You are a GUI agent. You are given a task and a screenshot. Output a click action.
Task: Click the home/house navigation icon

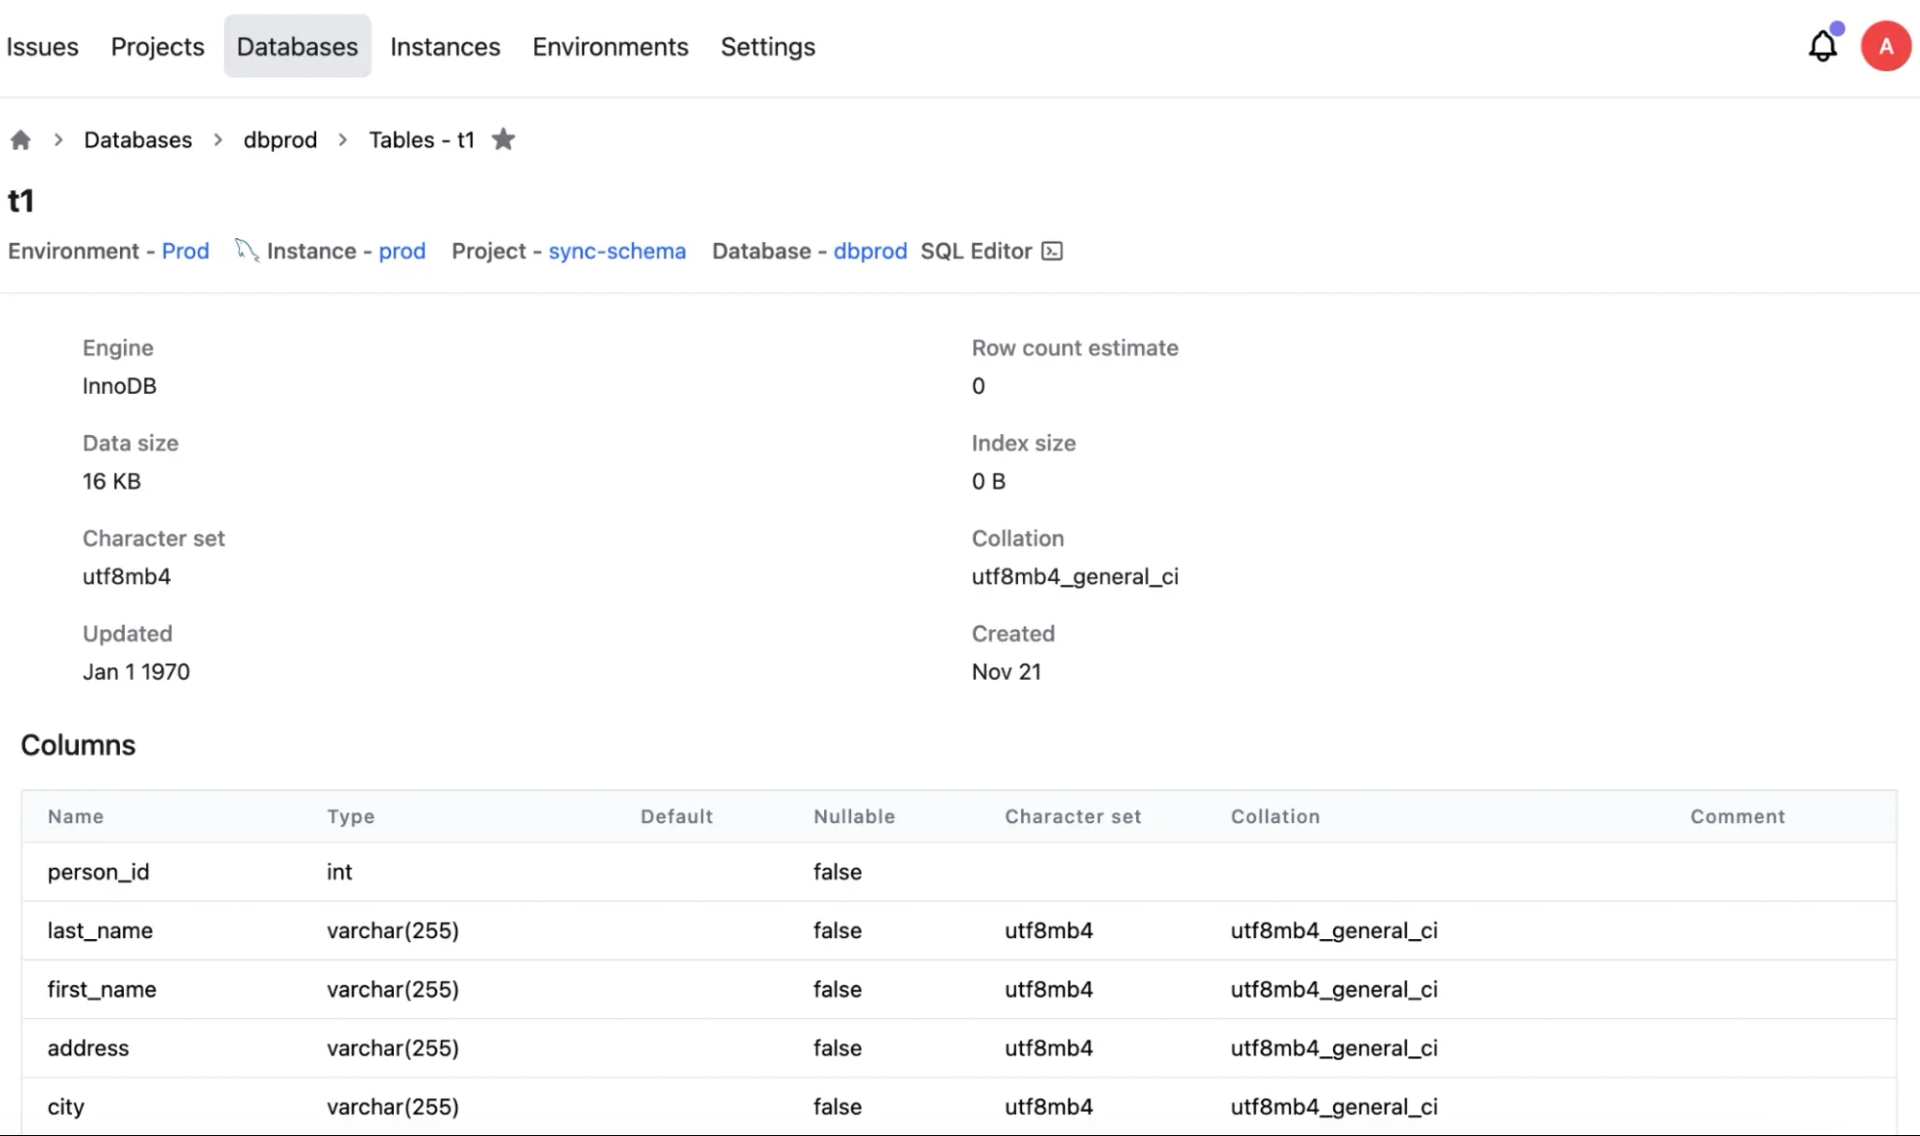20,139
